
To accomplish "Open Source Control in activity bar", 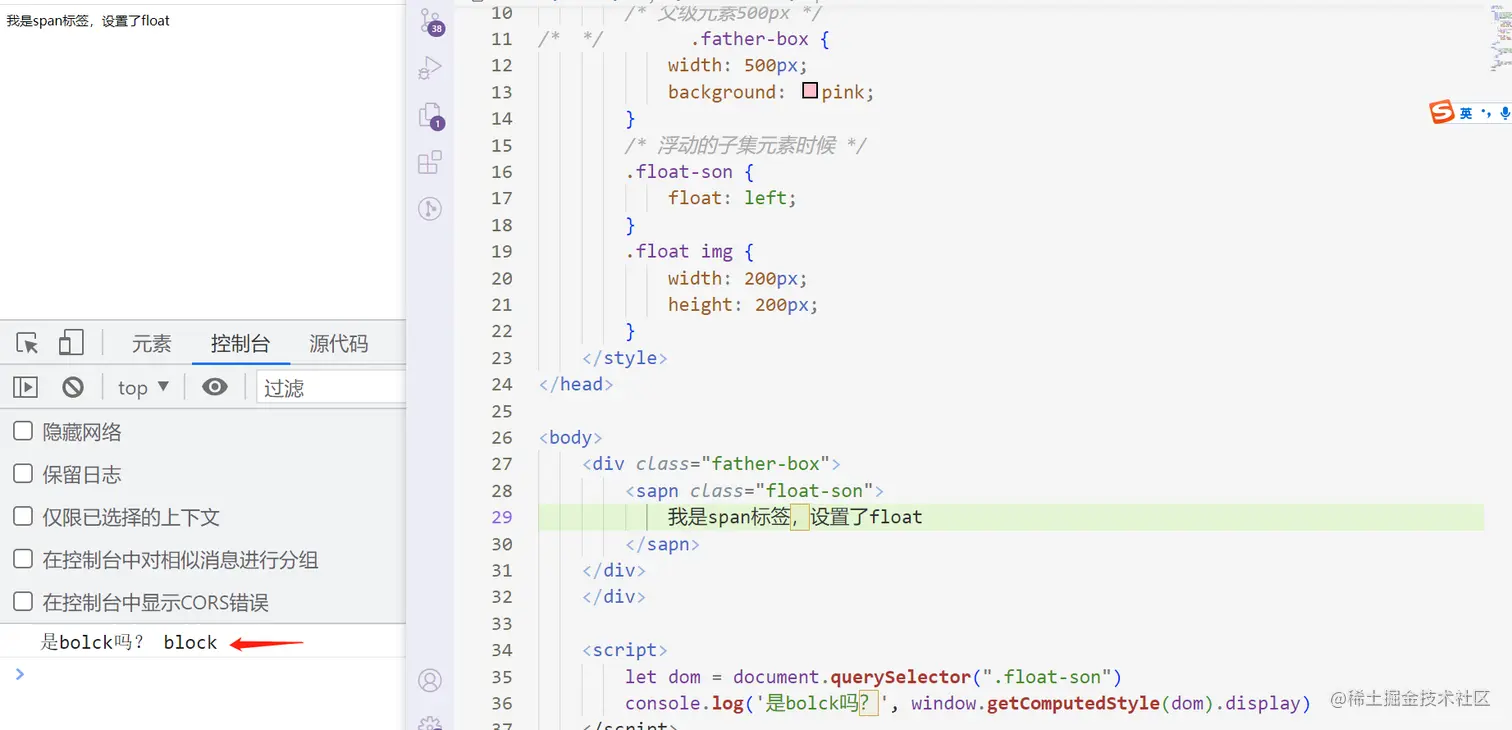I will (x=430, y=21).
